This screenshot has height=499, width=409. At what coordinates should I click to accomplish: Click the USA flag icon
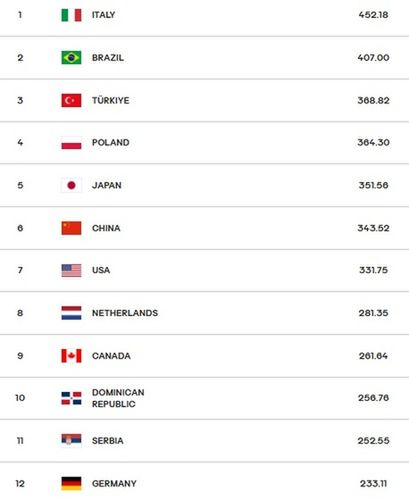(x=71, y=270)
